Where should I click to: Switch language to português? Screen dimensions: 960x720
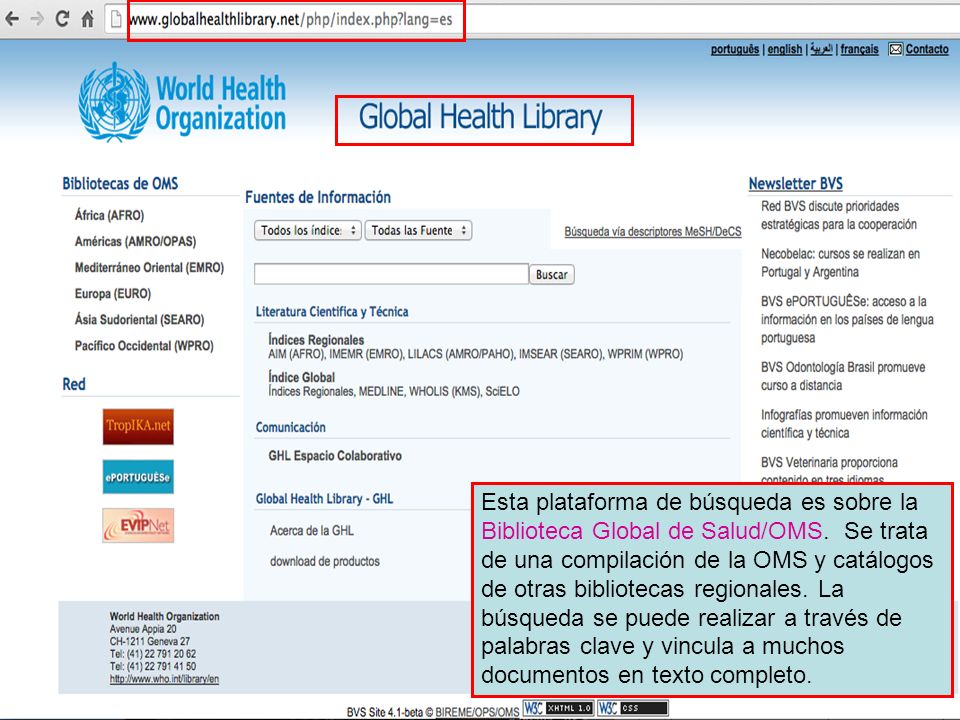(x=735, y=49)
